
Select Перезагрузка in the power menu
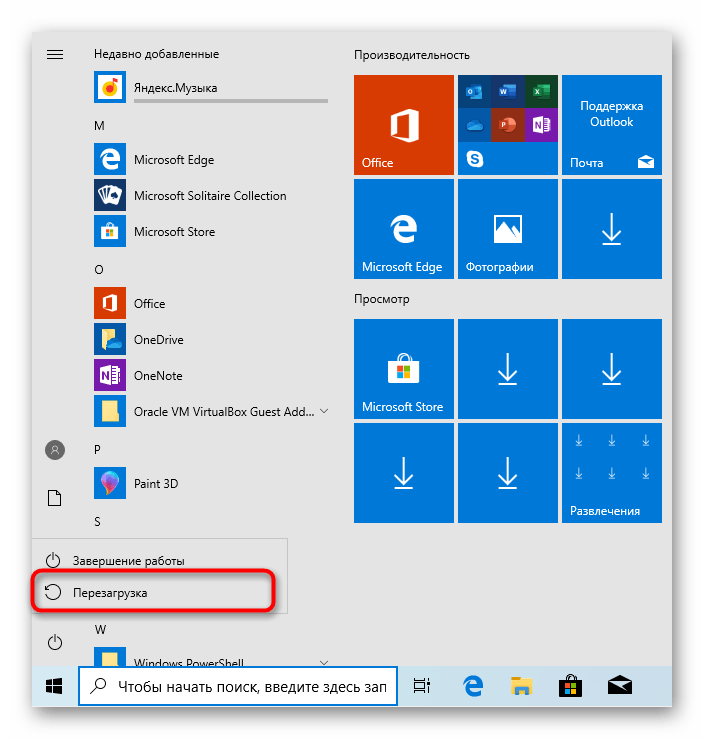pos(160,592)
